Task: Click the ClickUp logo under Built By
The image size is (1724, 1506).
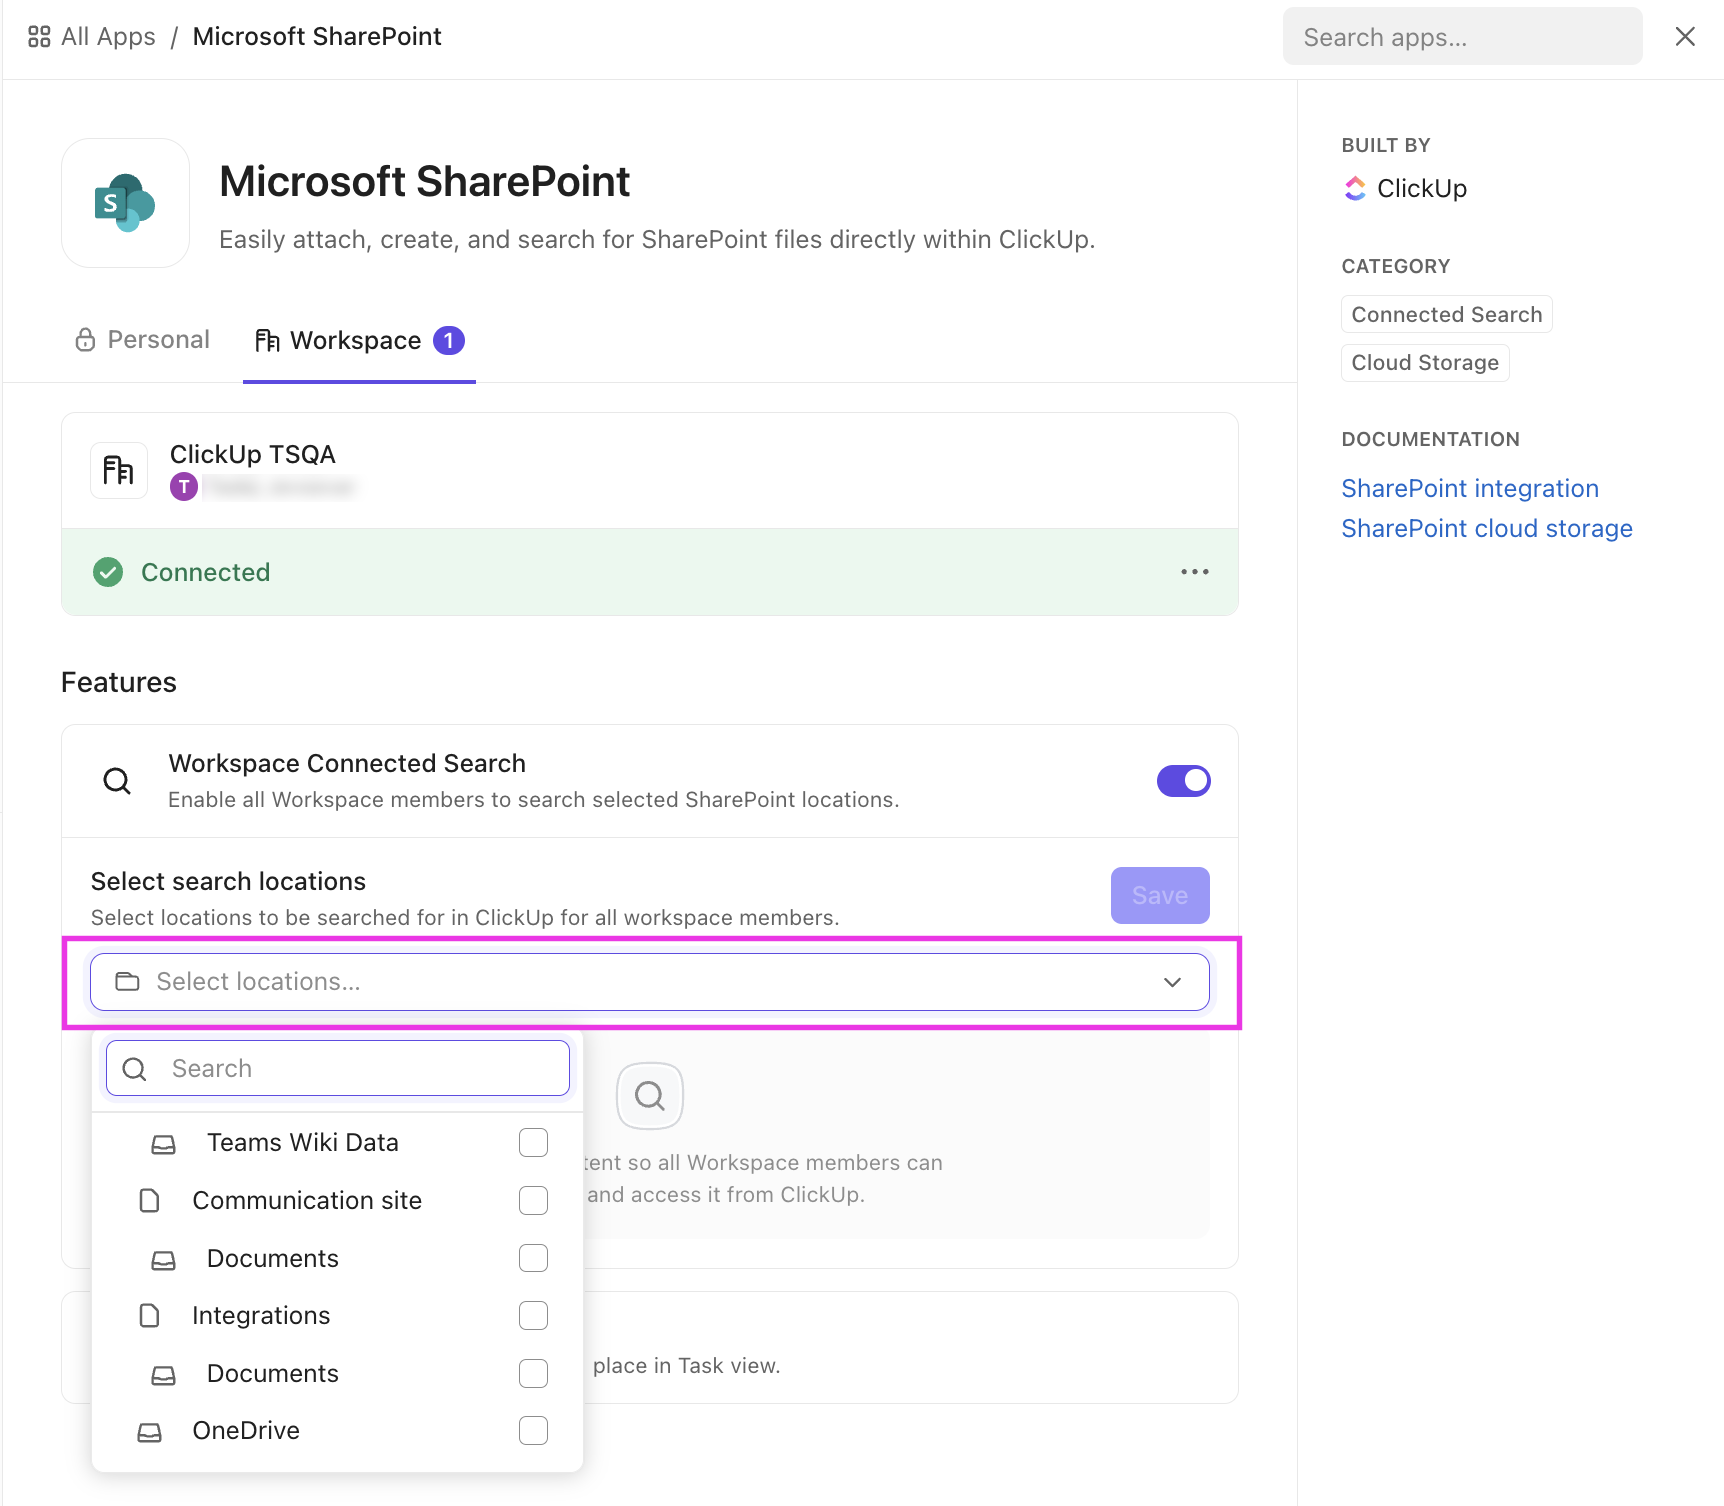Action: click(1355, 188)
